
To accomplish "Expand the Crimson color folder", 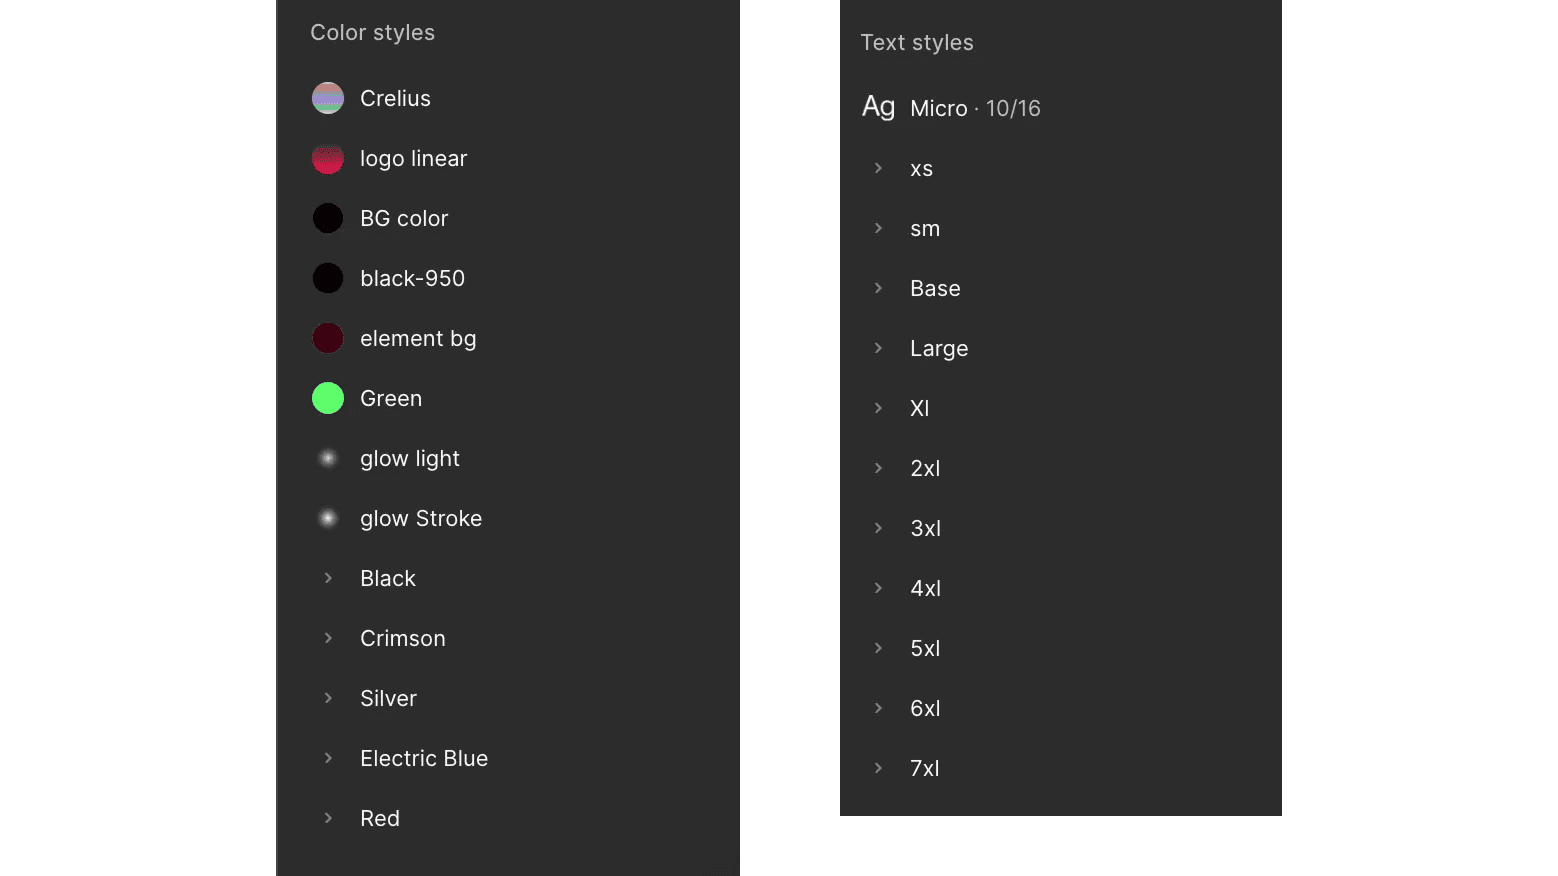I will [328, 638].
